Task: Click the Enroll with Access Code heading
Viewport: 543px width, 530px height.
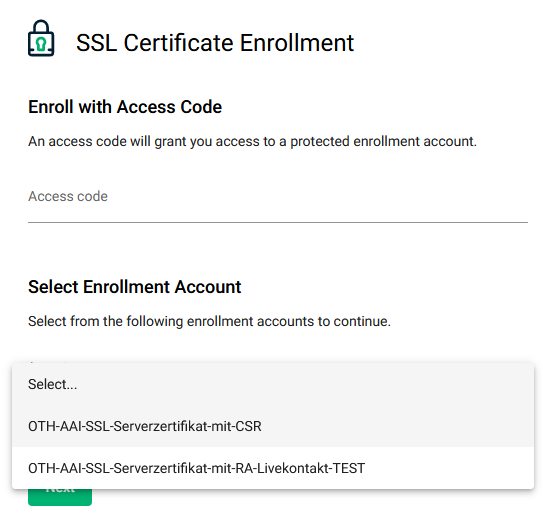Action: tap(125, 107)
